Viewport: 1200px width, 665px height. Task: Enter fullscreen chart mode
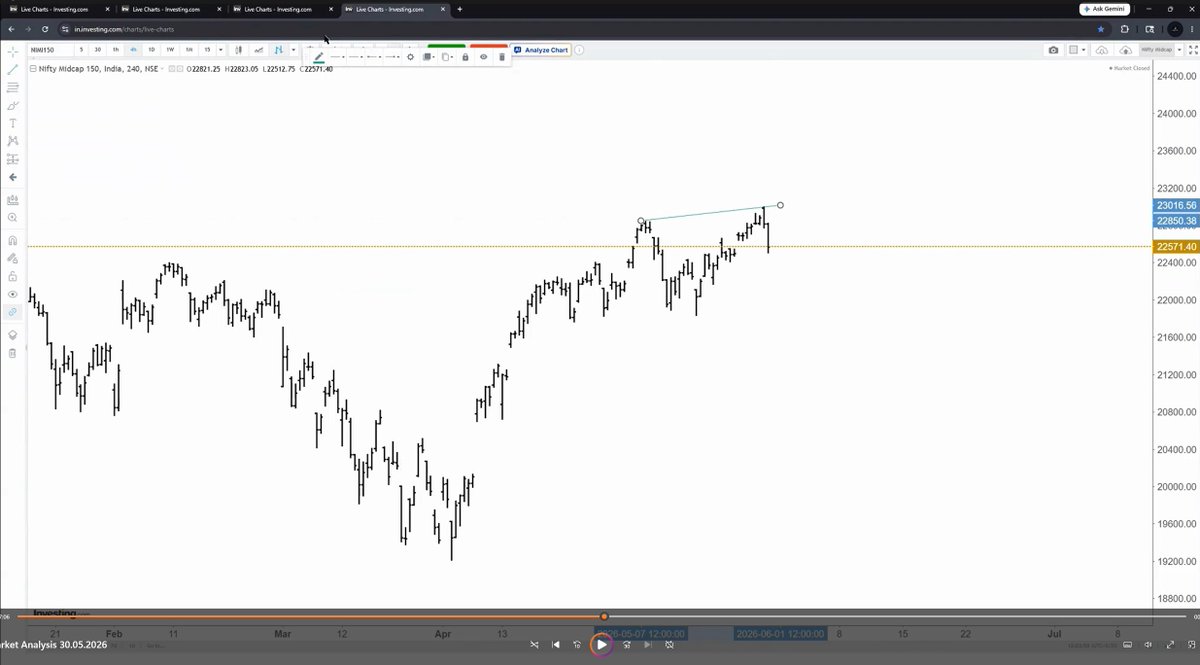pyautogui.click(x=1193, y=50)
